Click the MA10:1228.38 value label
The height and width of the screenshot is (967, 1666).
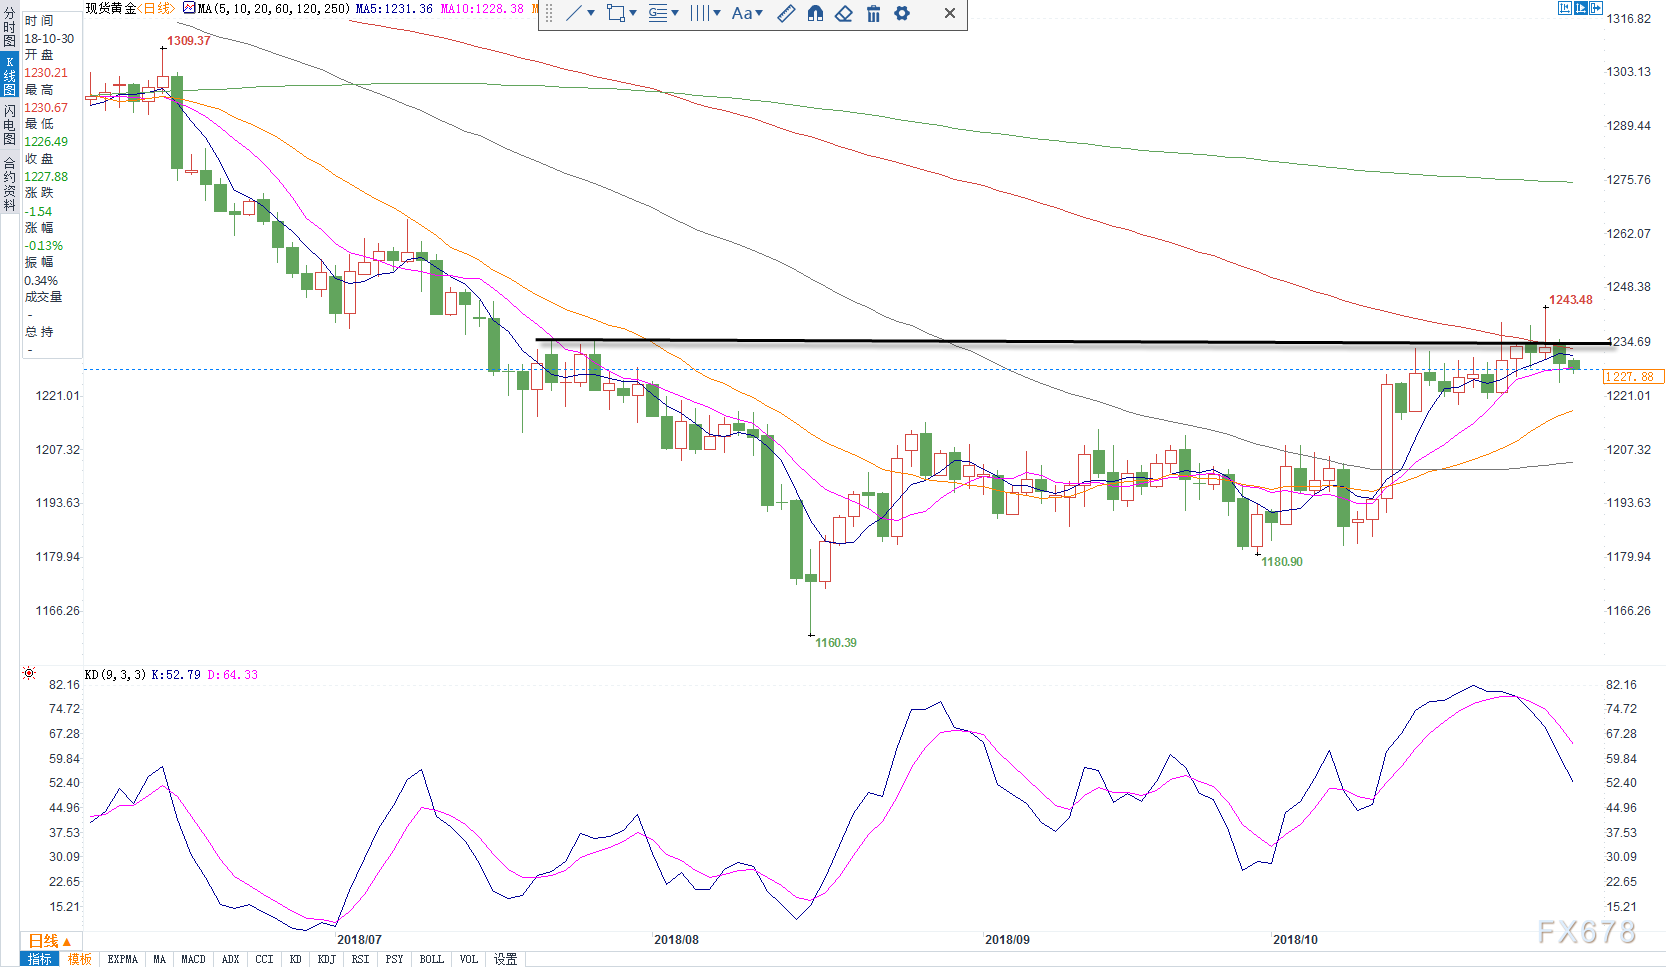click(x=482, y=8)
